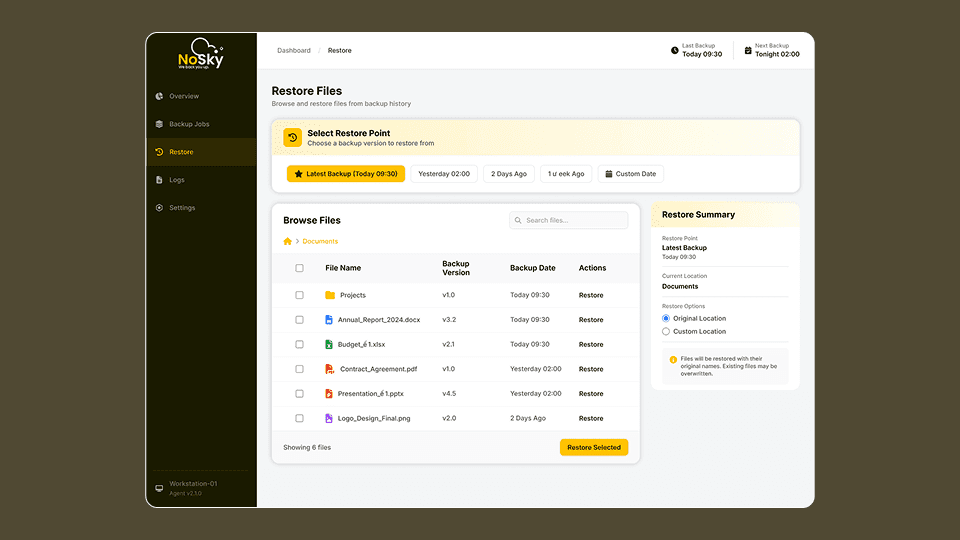Click the NoSky cloud logo
The height and width of the screenshot is (540, 960).
201,56
